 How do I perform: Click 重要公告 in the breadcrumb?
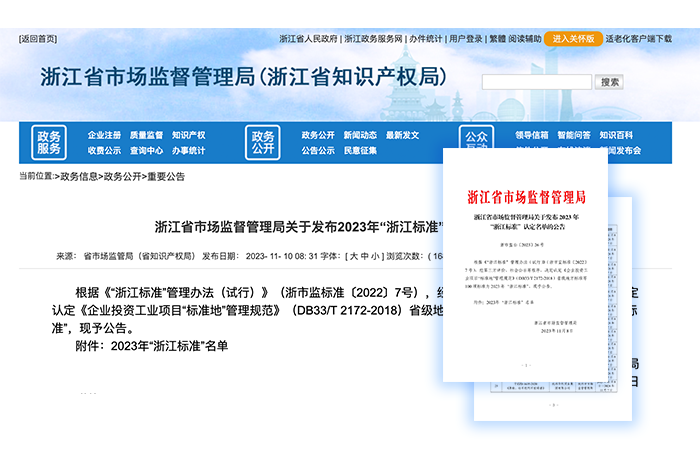click(x=166, y=176)
